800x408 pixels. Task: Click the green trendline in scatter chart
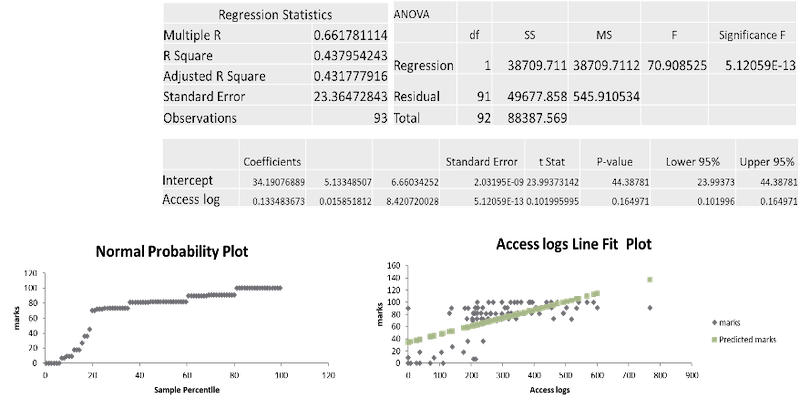tap(500, 316)
